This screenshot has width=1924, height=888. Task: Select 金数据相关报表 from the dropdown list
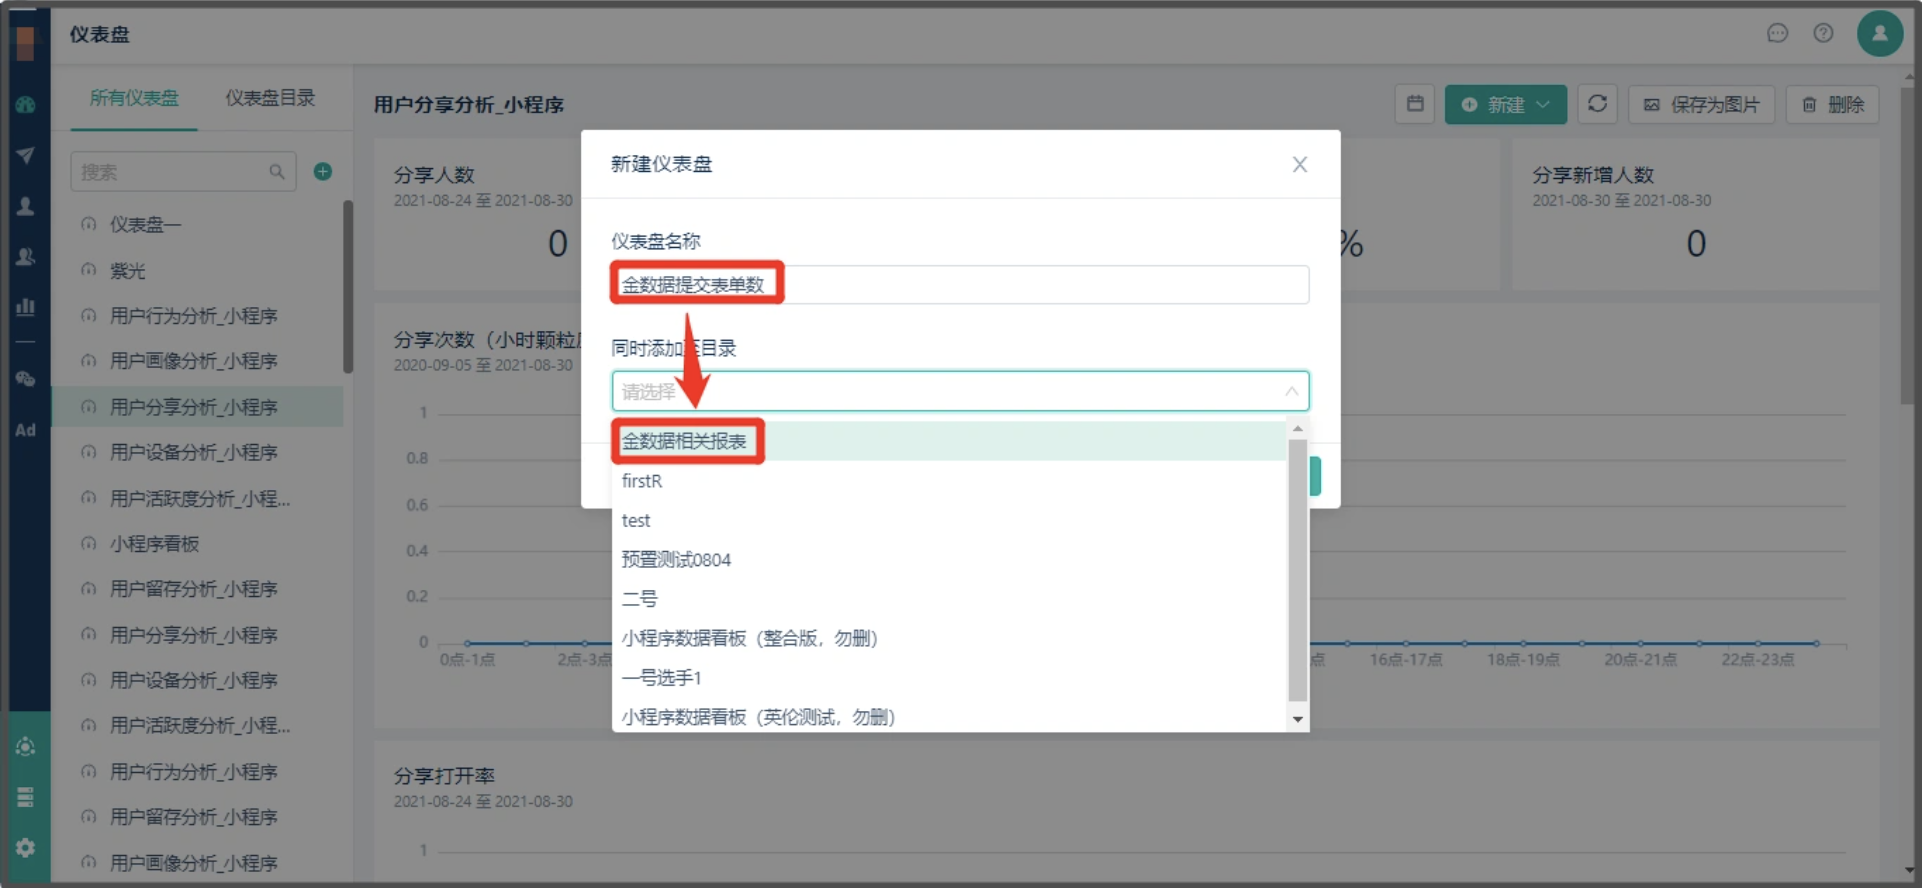coord(949,441)
